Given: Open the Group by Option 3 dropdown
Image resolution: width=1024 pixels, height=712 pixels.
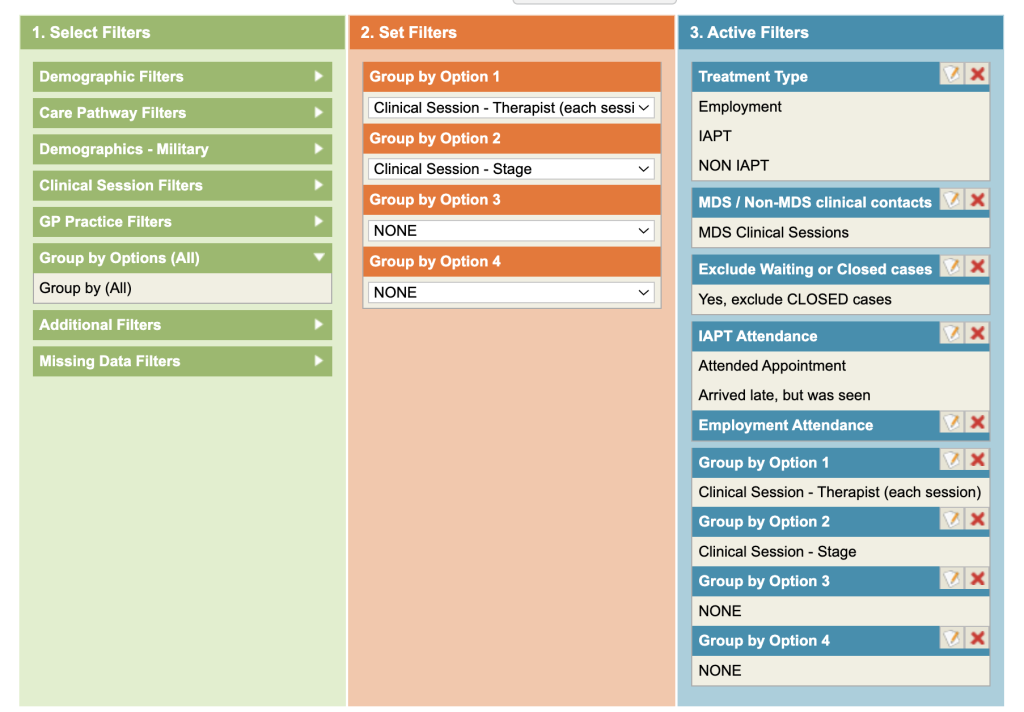Looking at the screenshot, I should point(512,230).
